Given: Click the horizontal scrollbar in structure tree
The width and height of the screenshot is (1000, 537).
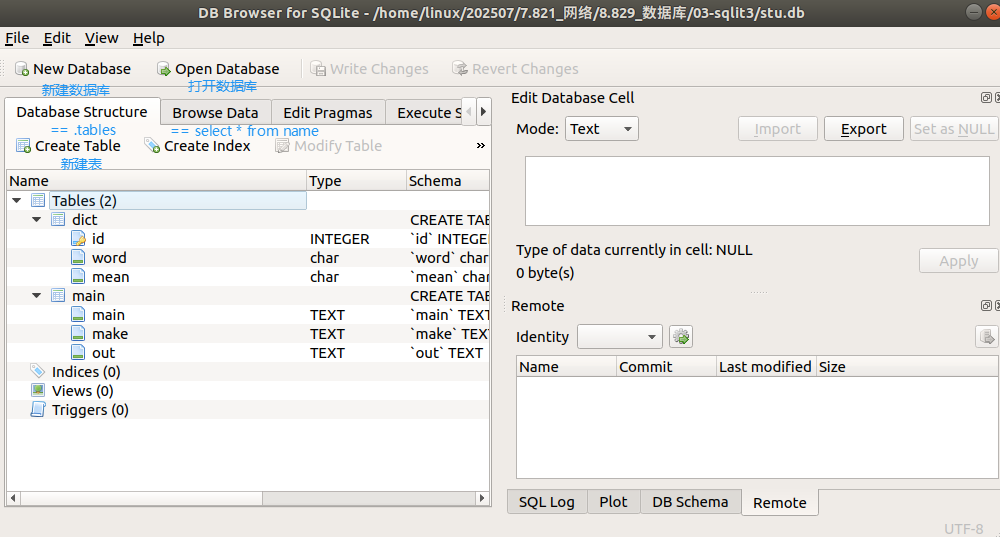Looking at the screenshot, I should [x=141, y=498].
